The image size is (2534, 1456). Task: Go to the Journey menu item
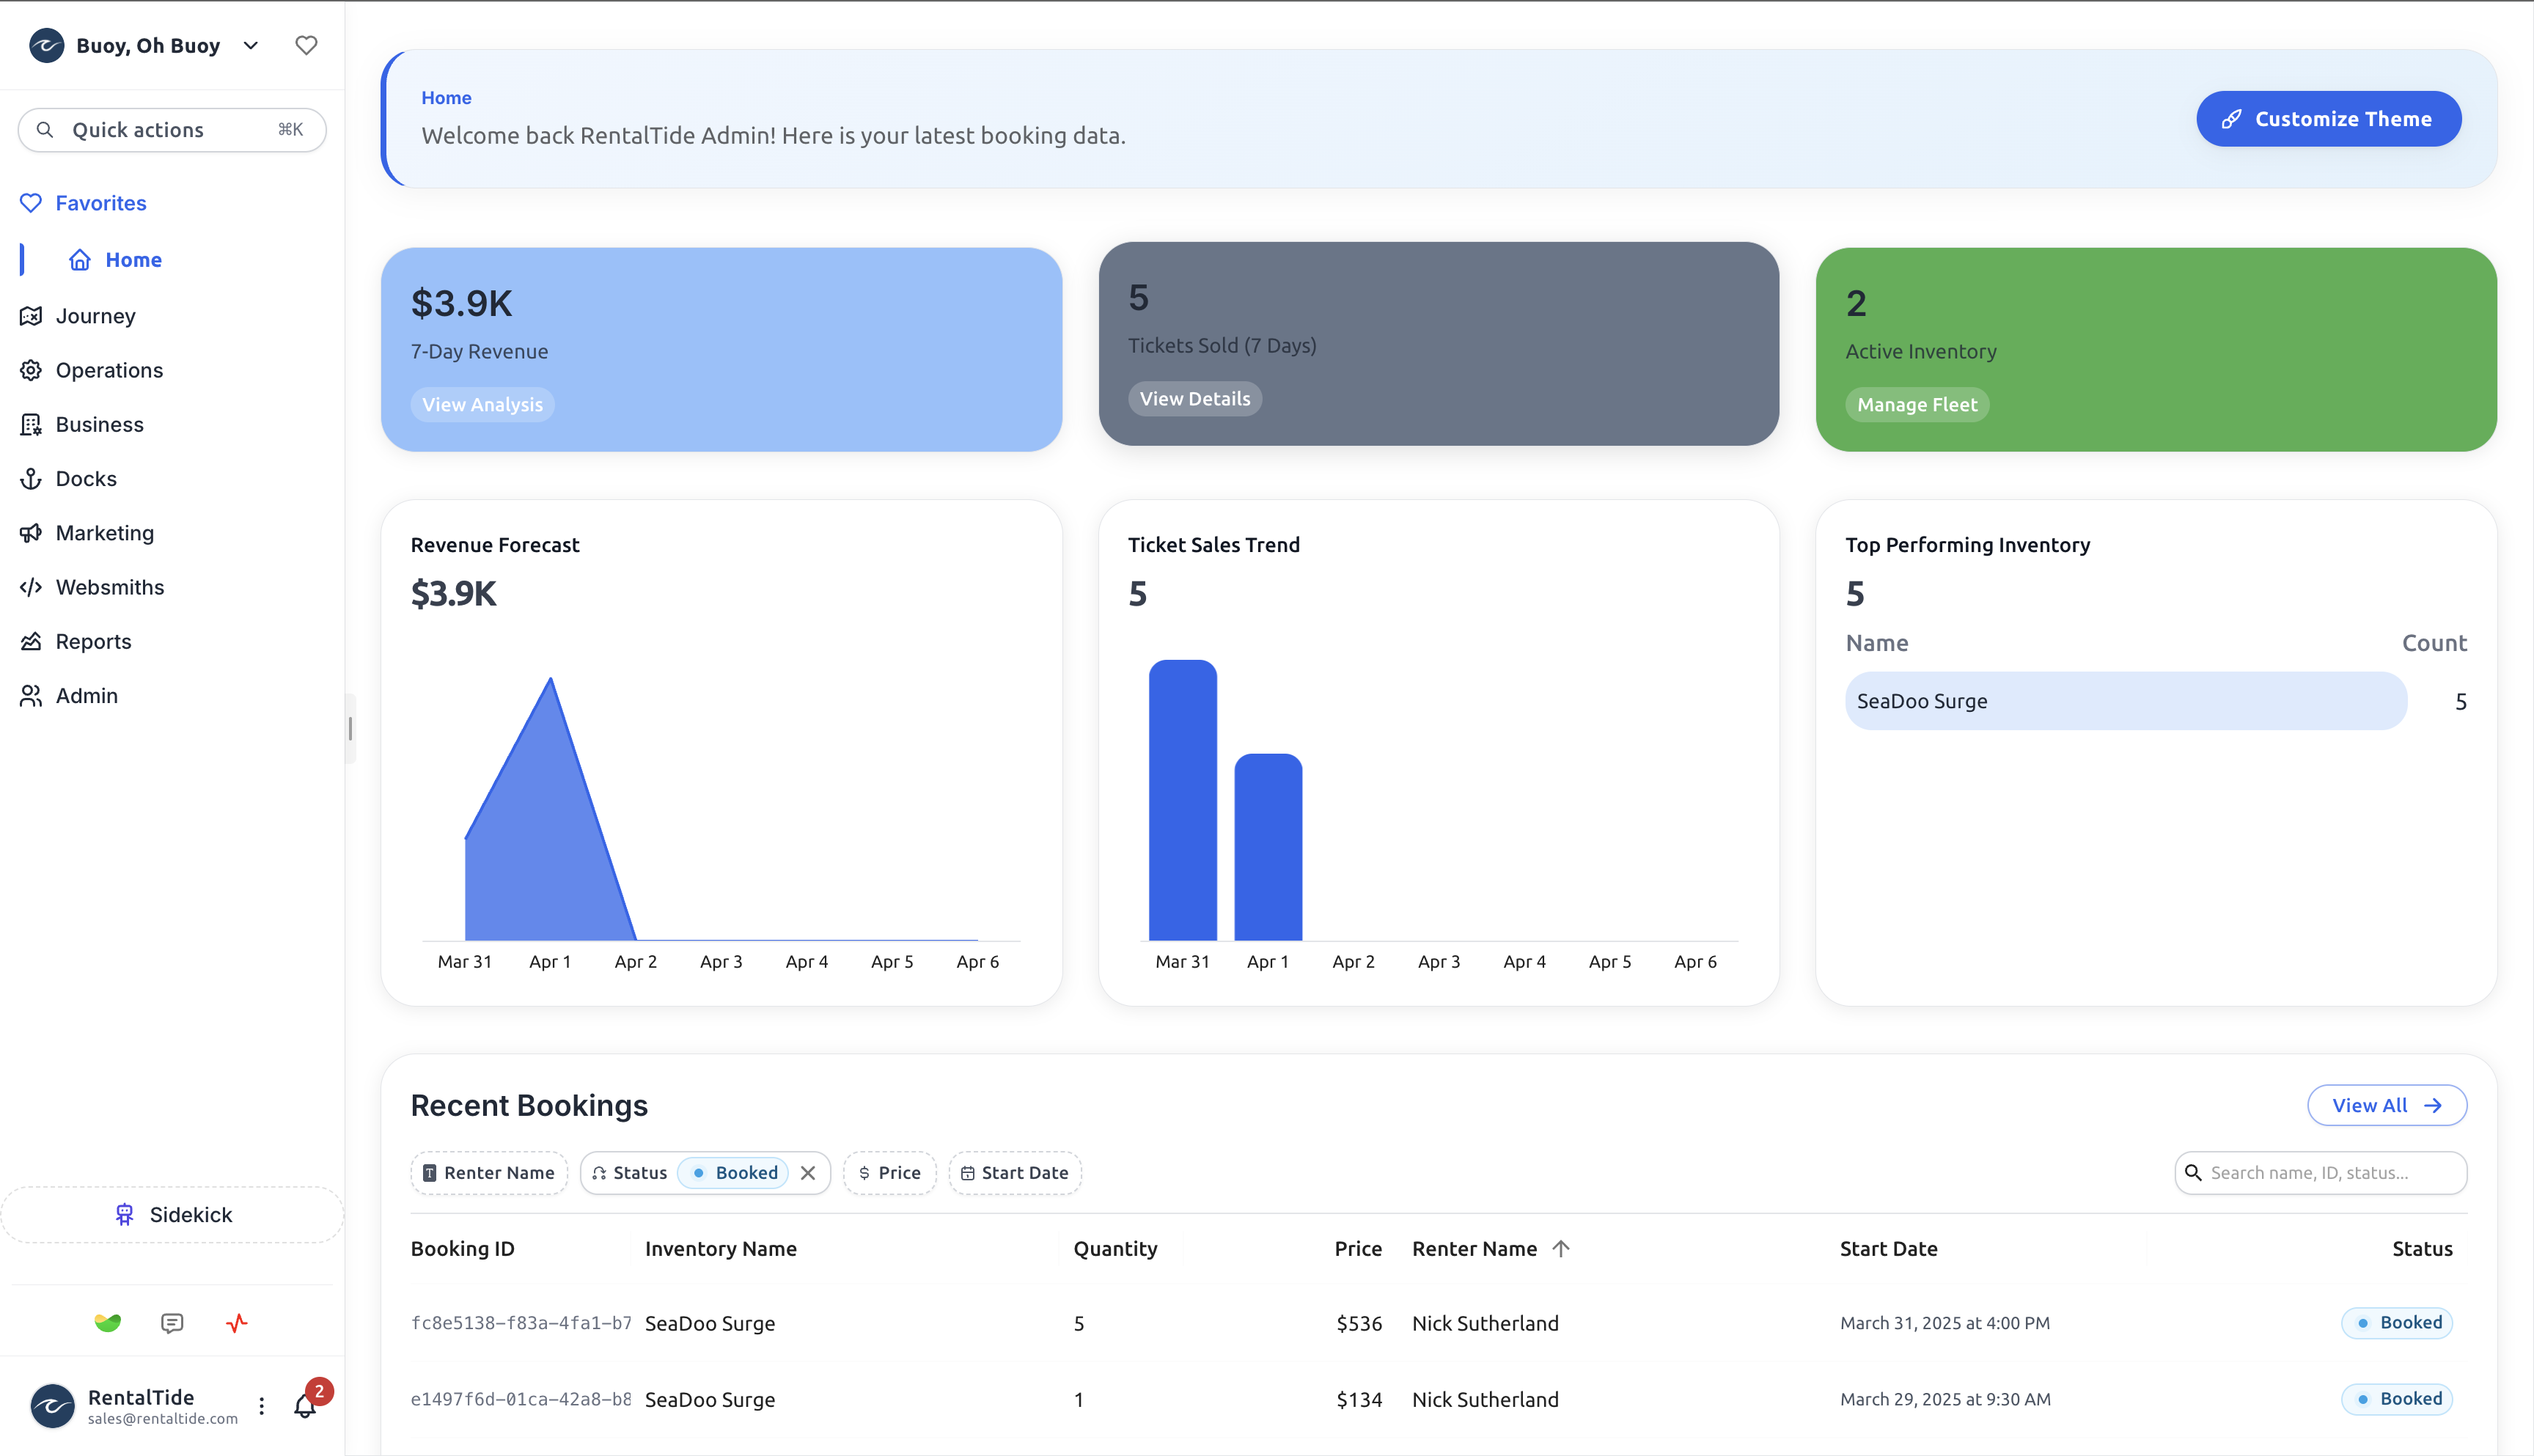(x=95, y=316)
